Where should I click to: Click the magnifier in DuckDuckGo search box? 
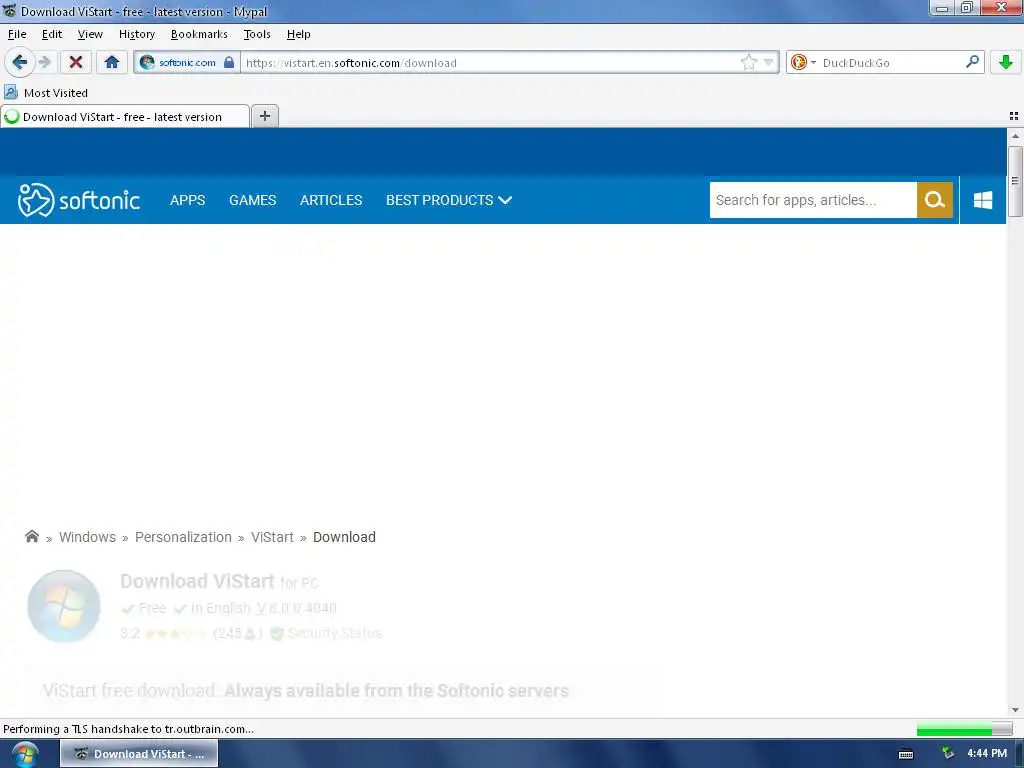pos(972,62)
